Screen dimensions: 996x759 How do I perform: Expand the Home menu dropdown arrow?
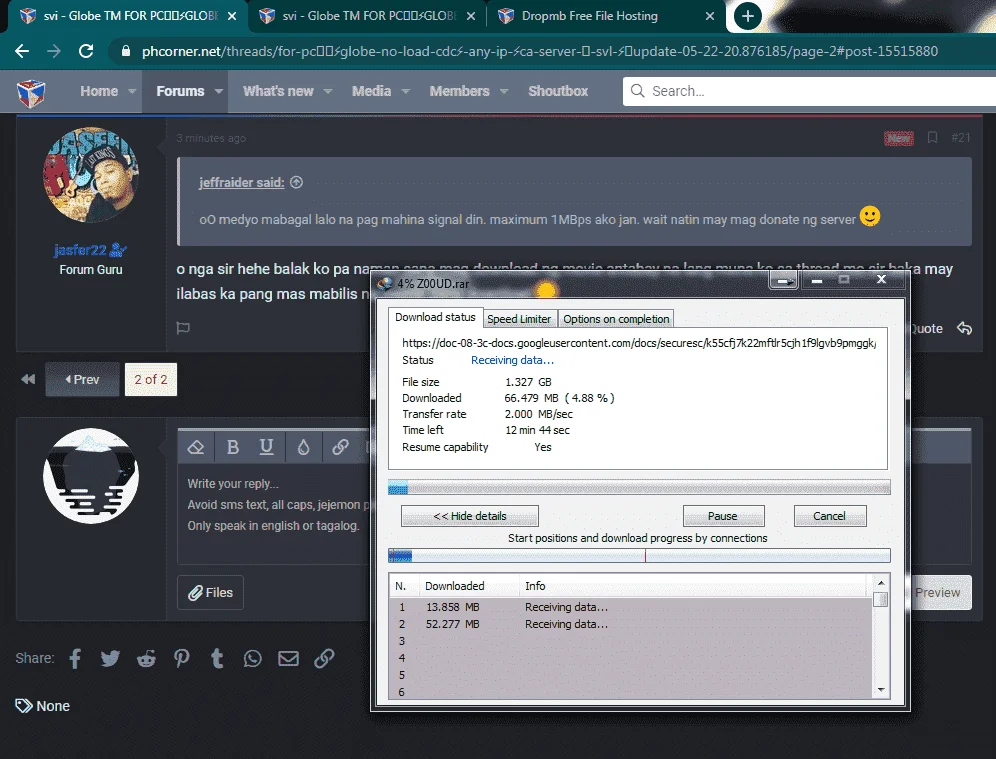tap(132, 91)
